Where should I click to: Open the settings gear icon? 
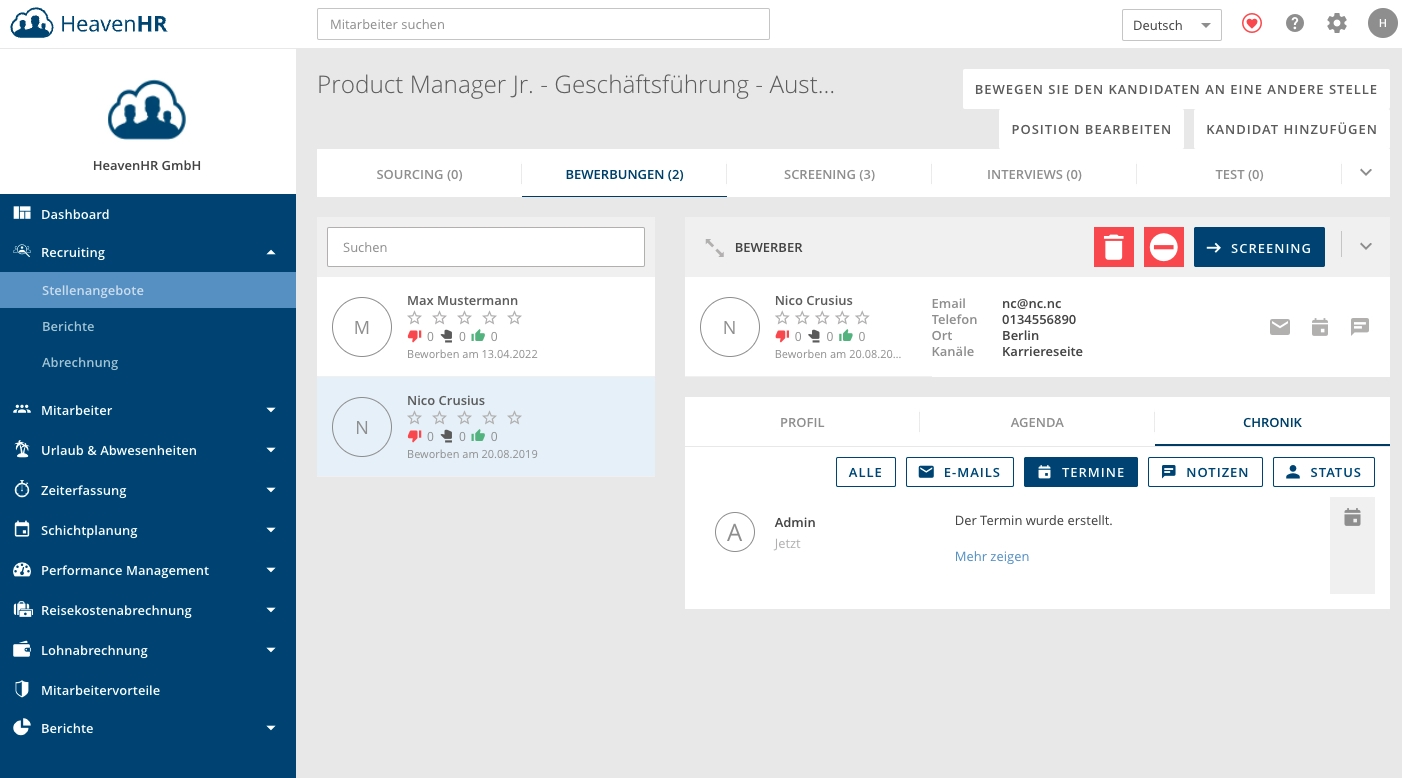coord(1337,23)
